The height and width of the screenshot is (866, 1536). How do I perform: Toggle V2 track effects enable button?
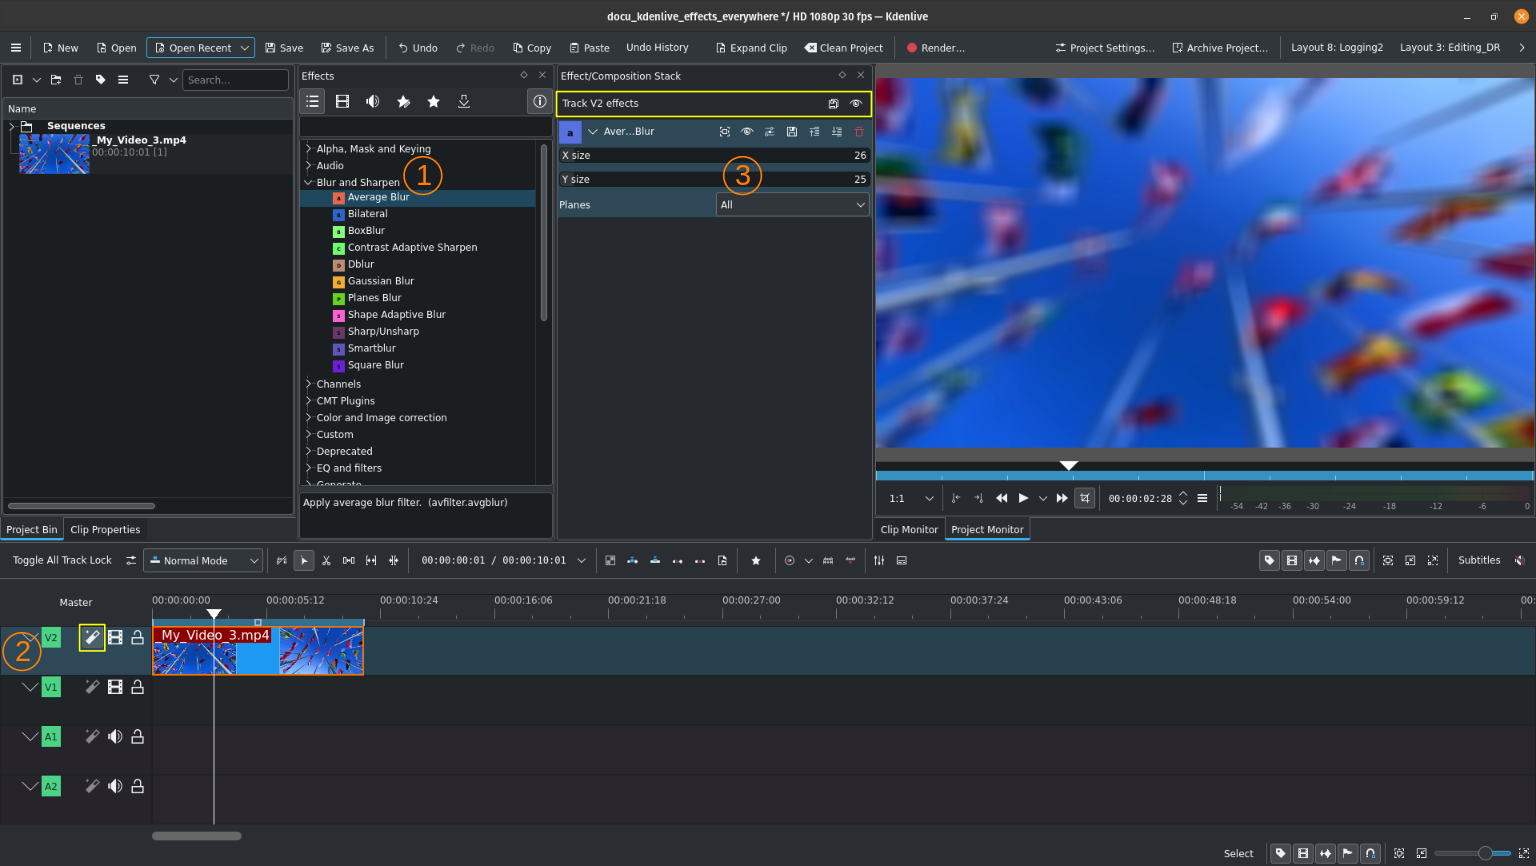92,637
